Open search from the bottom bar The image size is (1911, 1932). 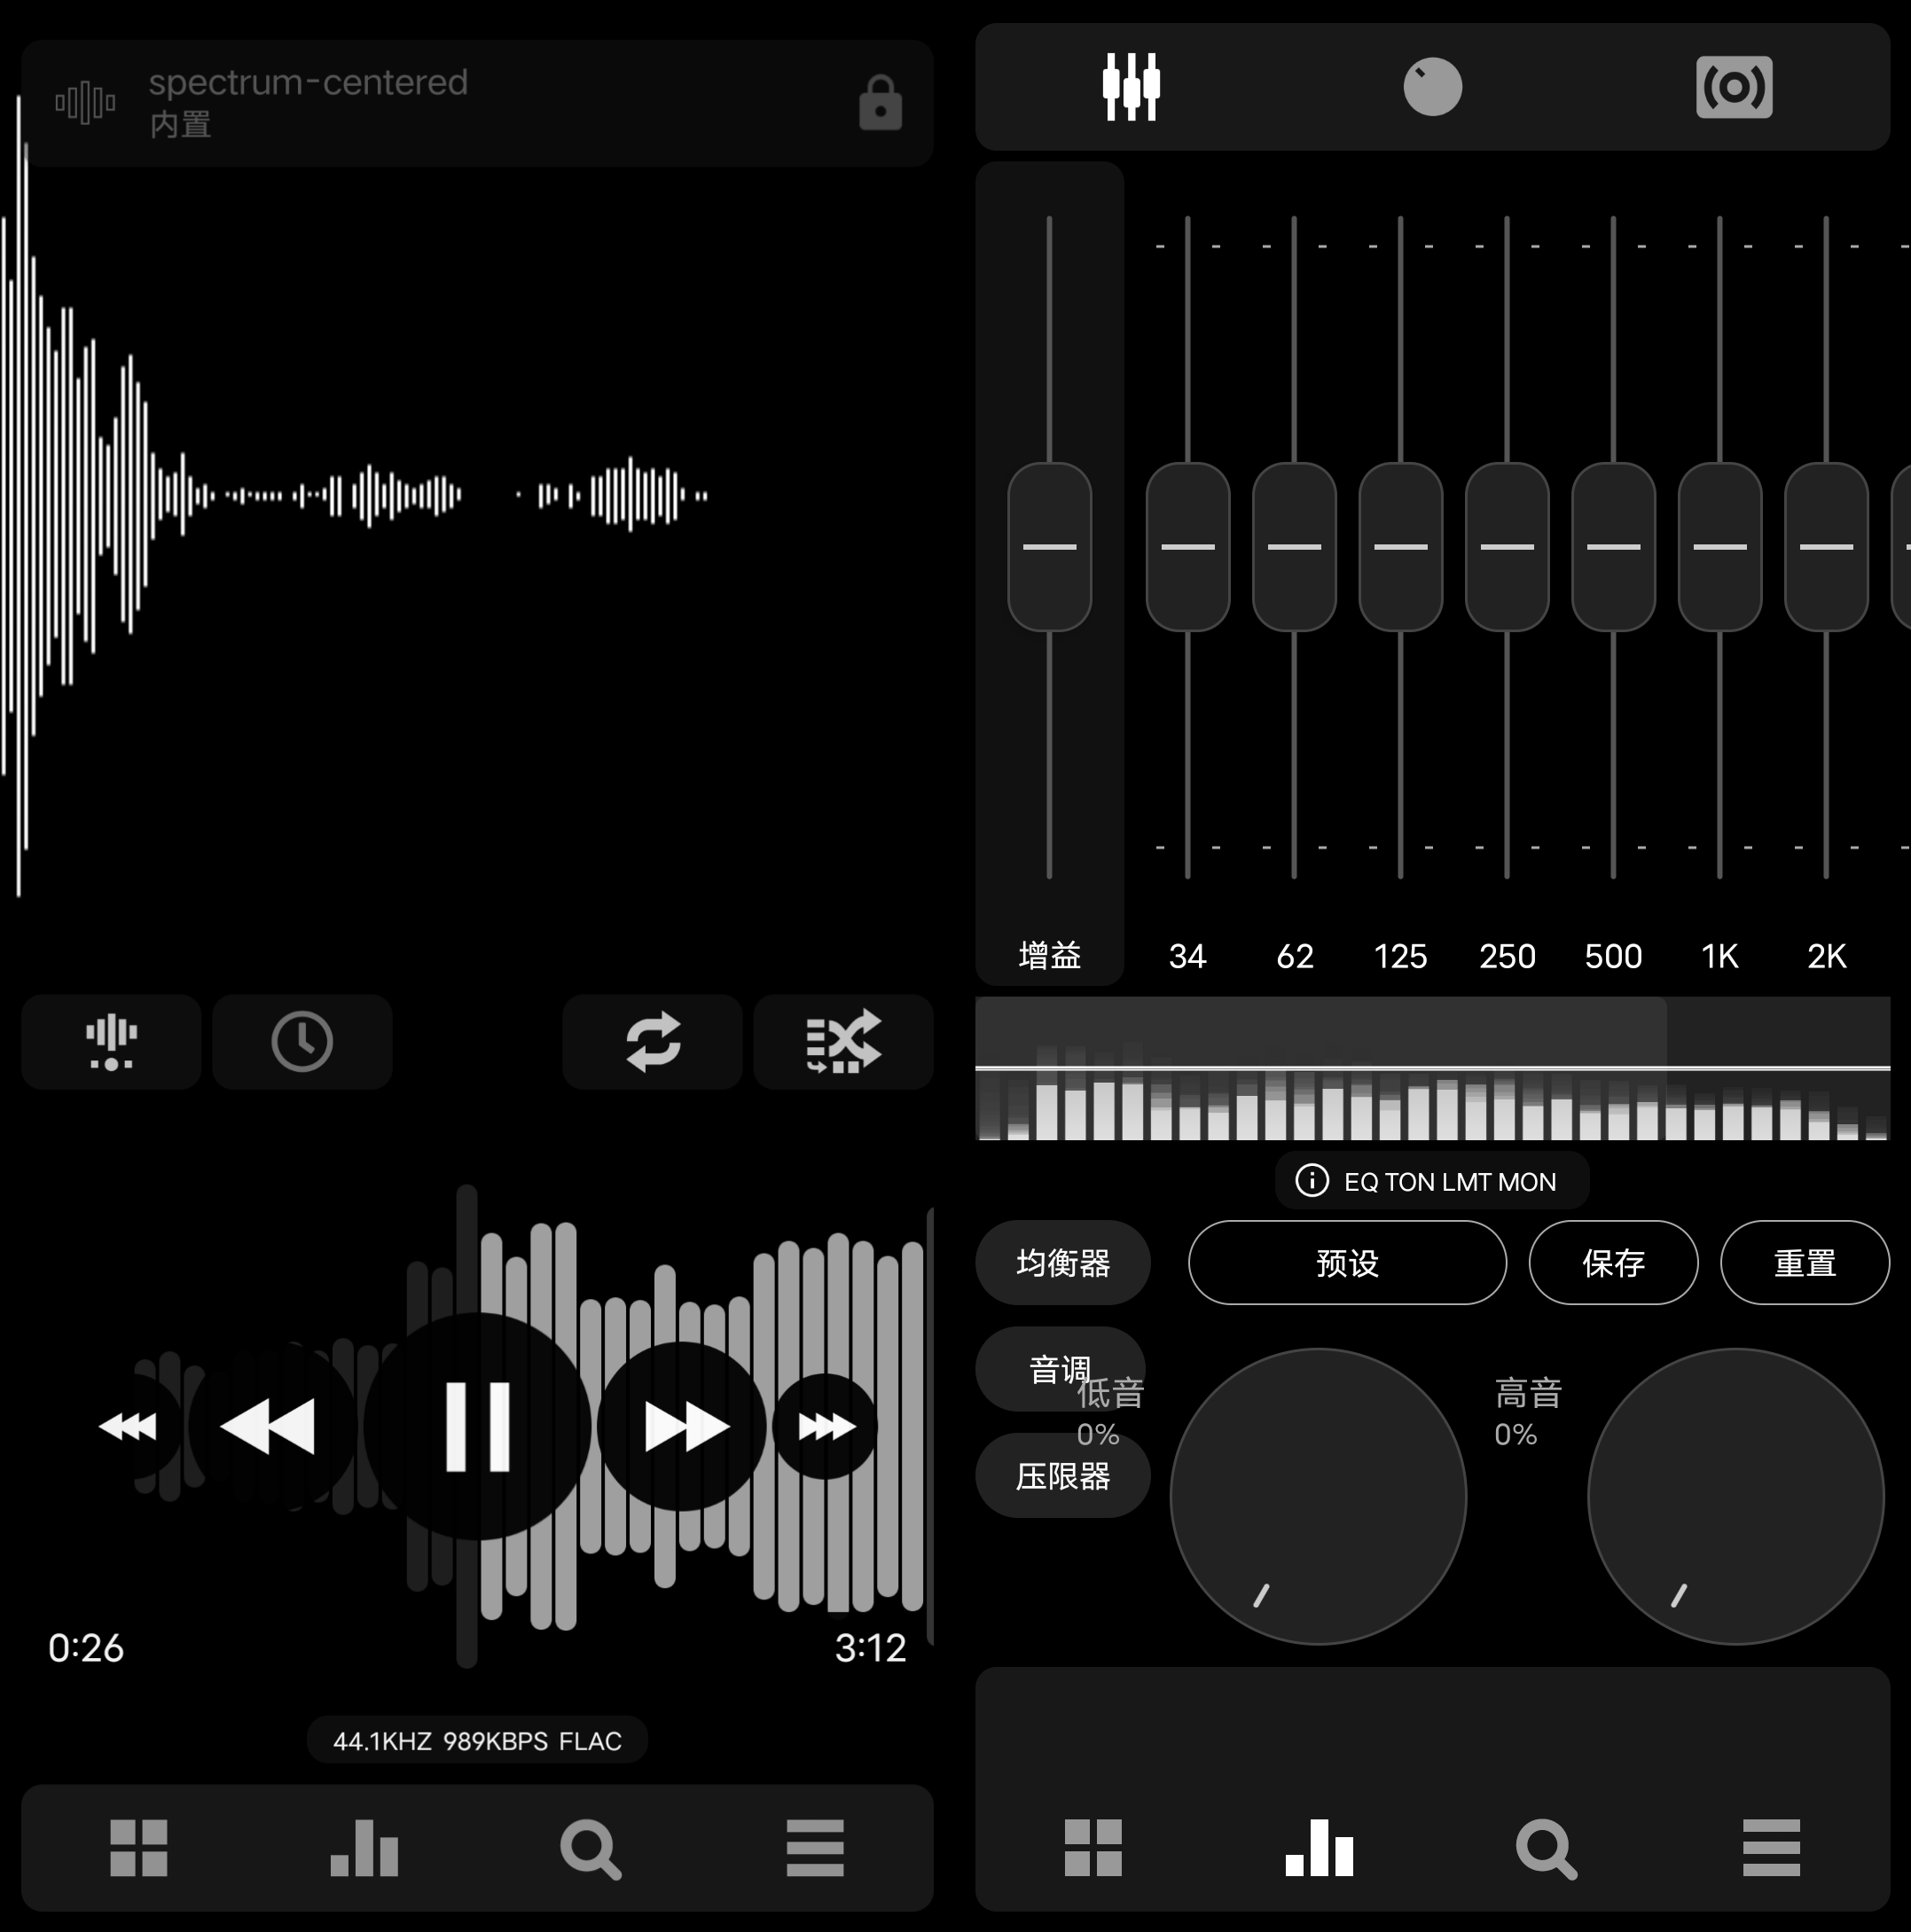click(590, 1849)
